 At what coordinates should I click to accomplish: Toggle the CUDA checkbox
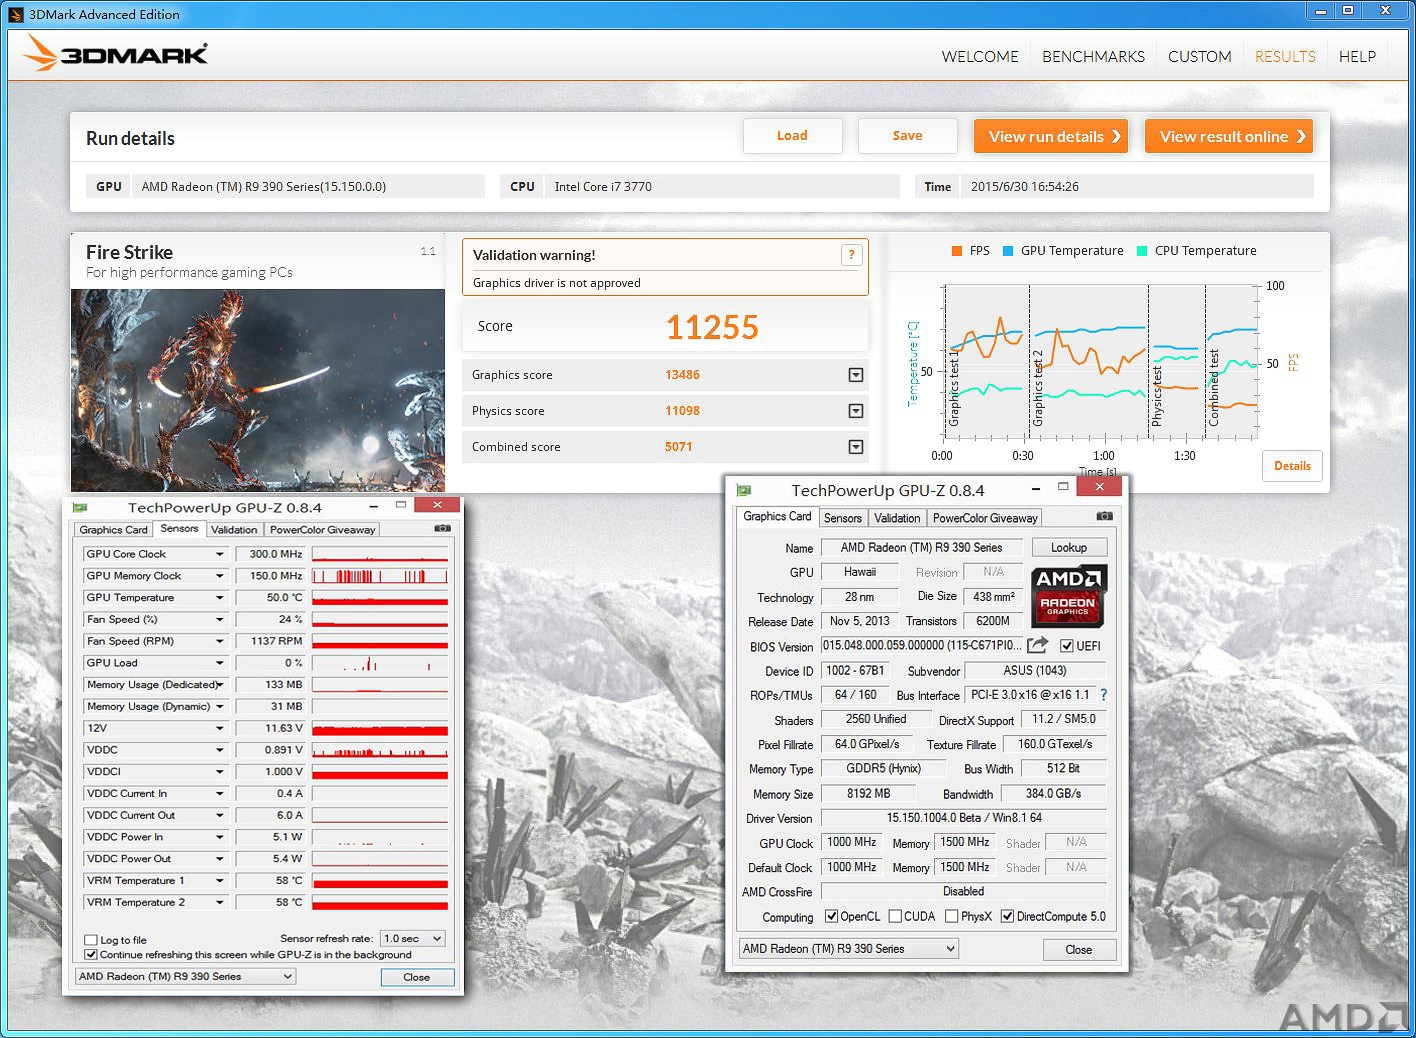point(895,916)
